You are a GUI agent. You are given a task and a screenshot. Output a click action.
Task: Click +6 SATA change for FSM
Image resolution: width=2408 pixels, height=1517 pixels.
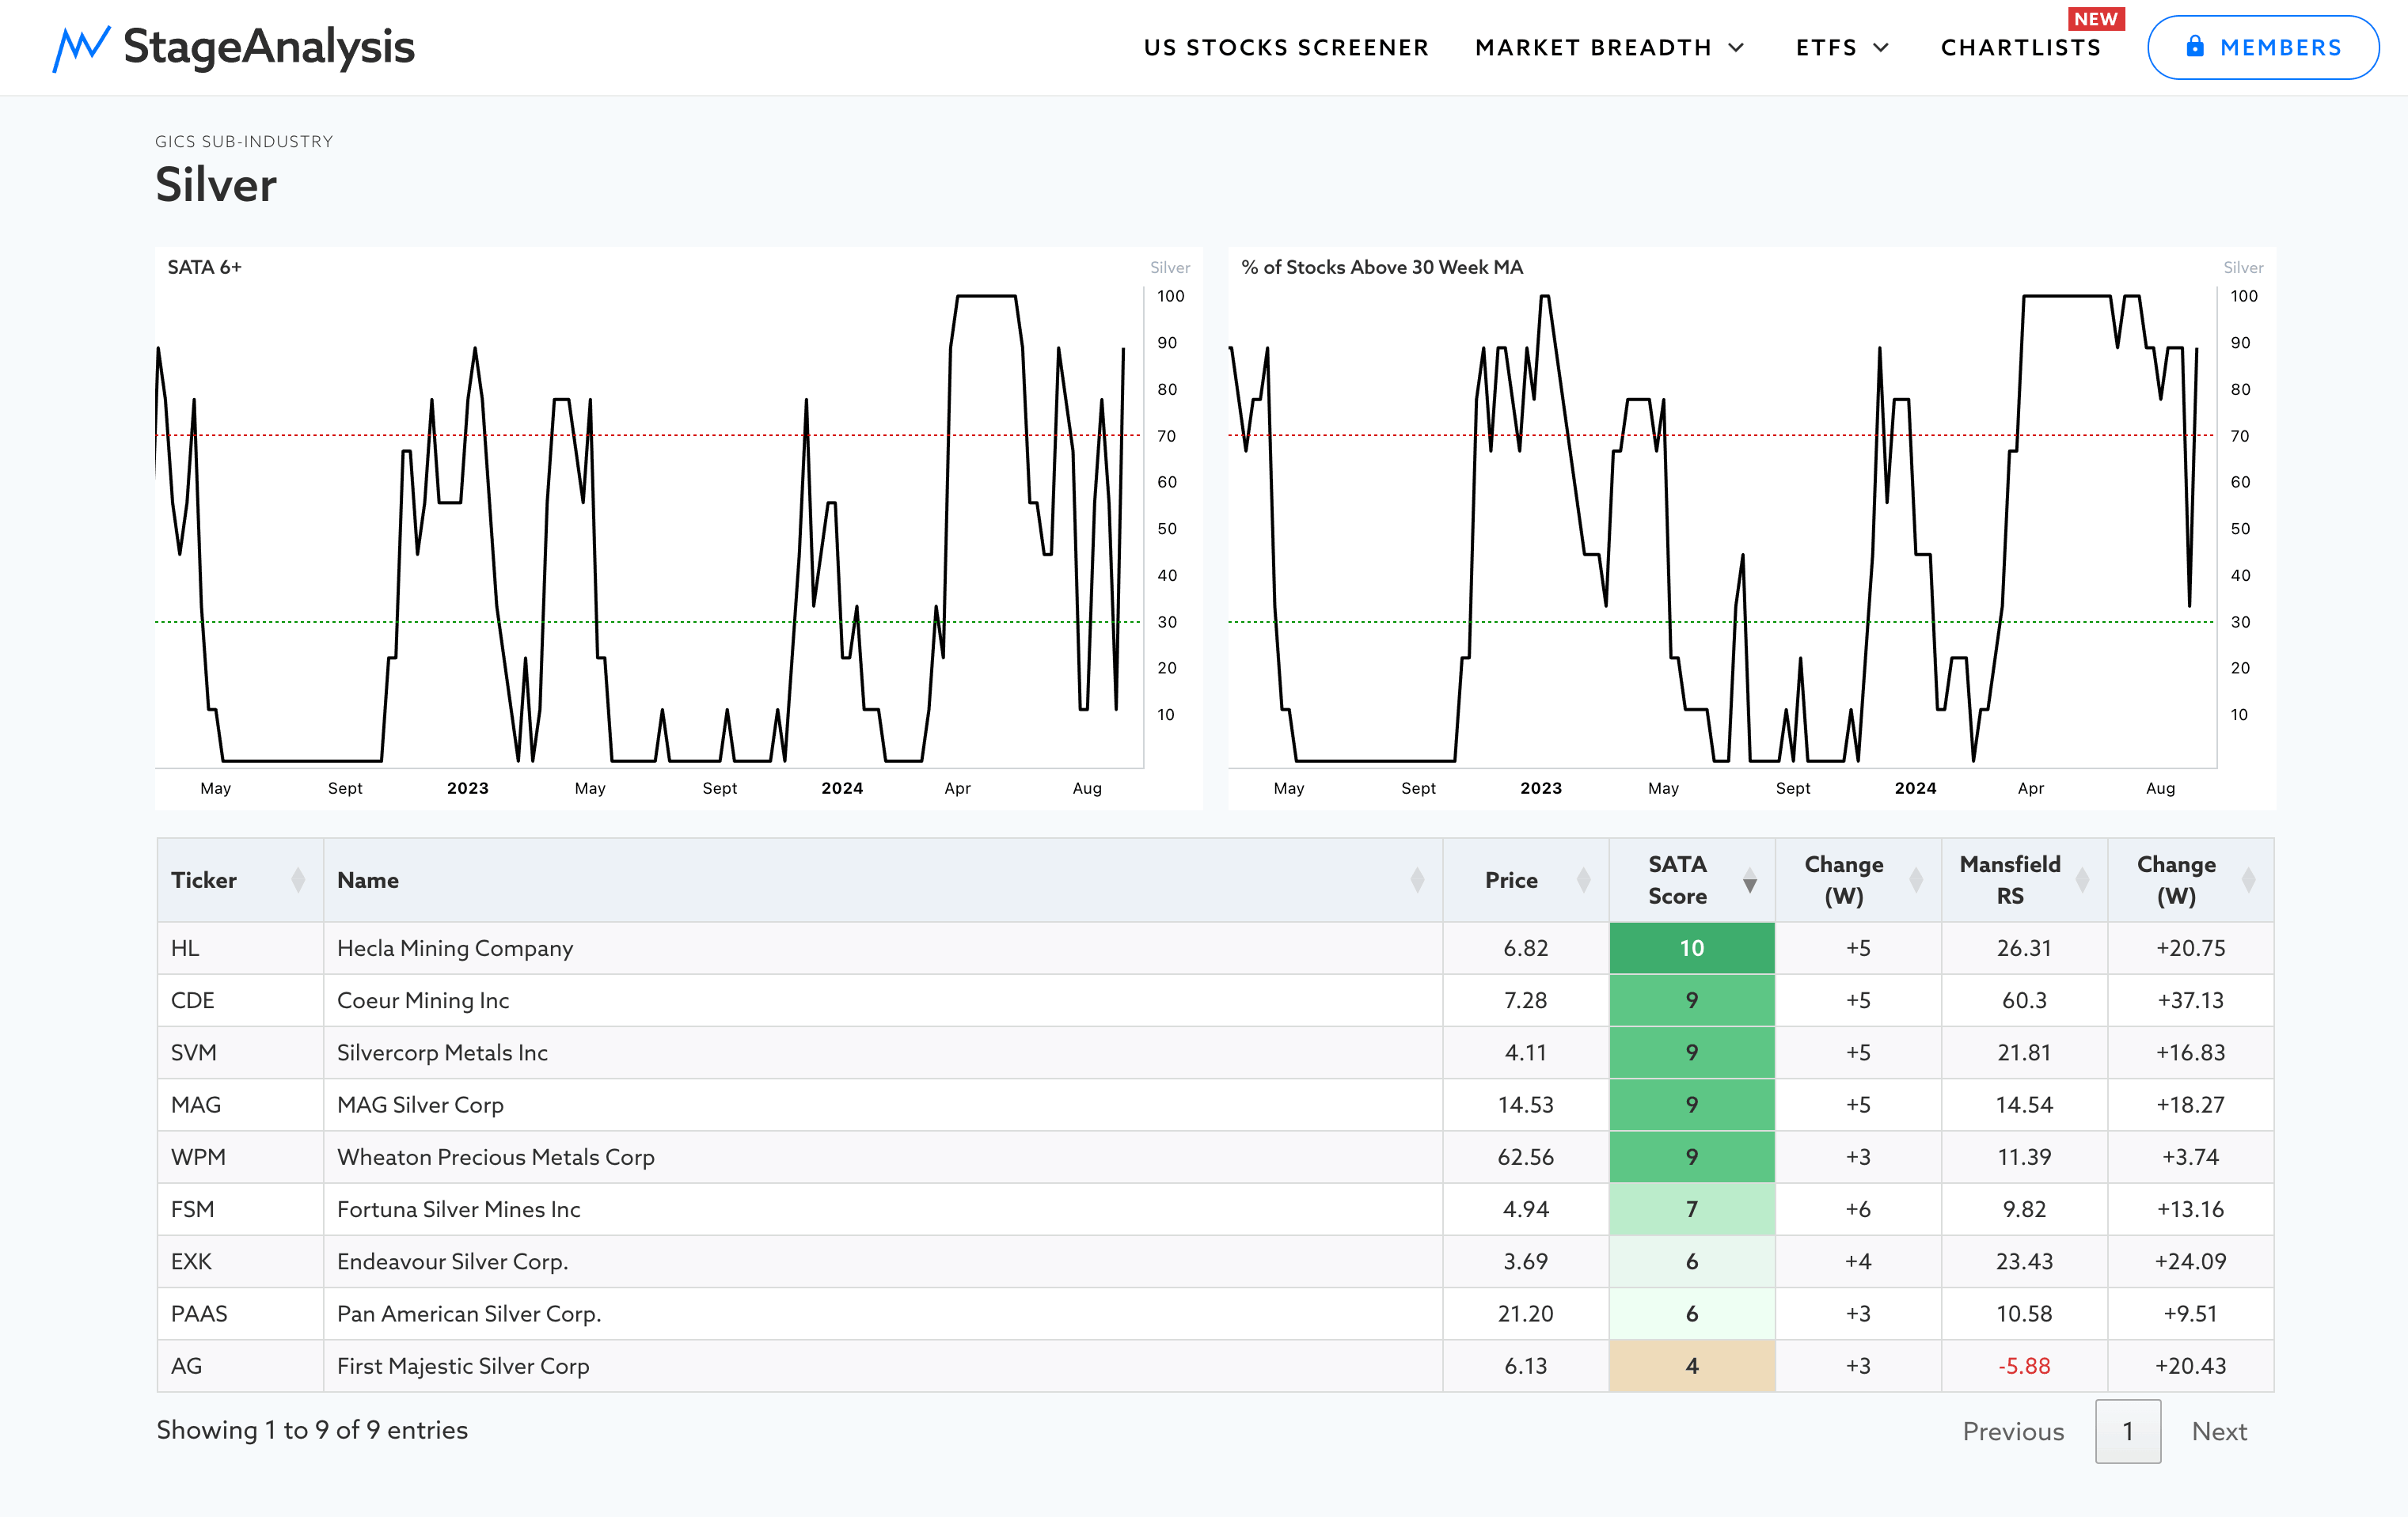[x=1858, y=1209]
